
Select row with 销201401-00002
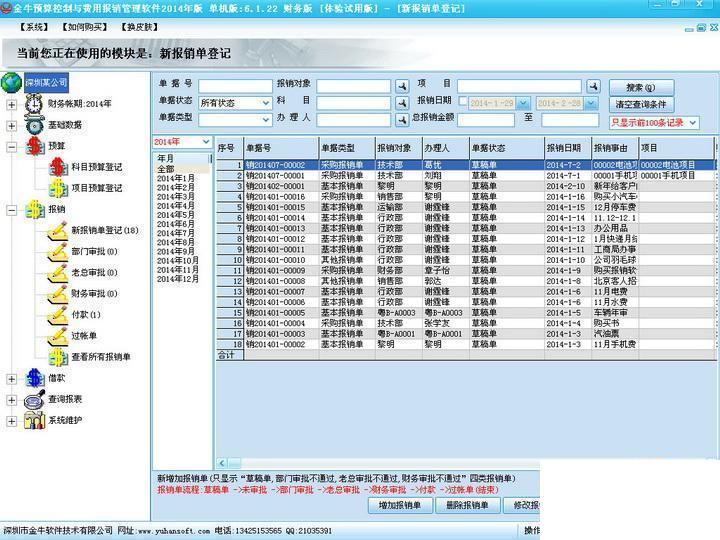(x=466, y=344)
